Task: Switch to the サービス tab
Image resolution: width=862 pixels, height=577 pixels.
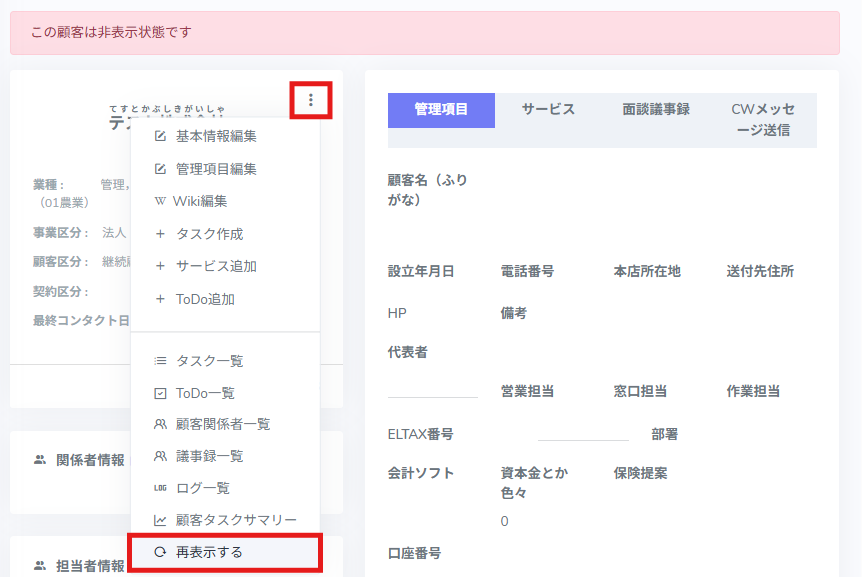Action: (548, 110)
